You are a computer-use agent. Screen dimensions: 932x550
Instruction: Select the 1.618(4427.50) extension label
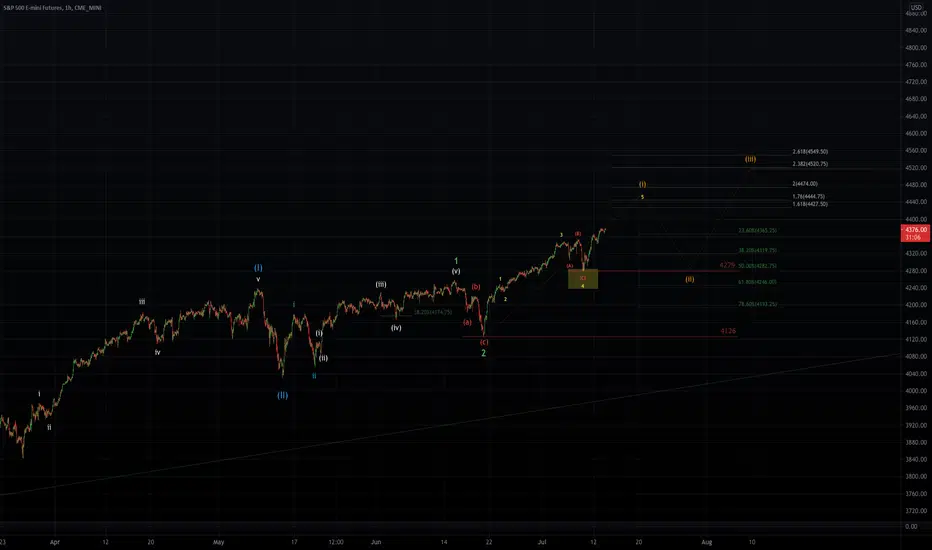coord(810,204)
